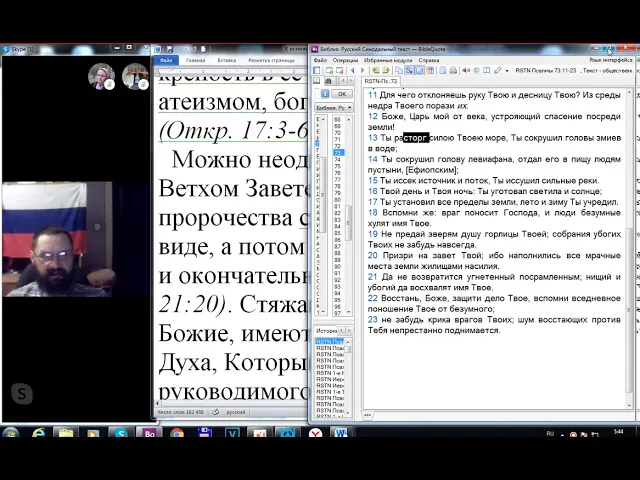This screenshot has height=480, width=640.
Task: Click the bookmarks book icon in BibleQuote toolbar
Action: click(x=430, y=71)
